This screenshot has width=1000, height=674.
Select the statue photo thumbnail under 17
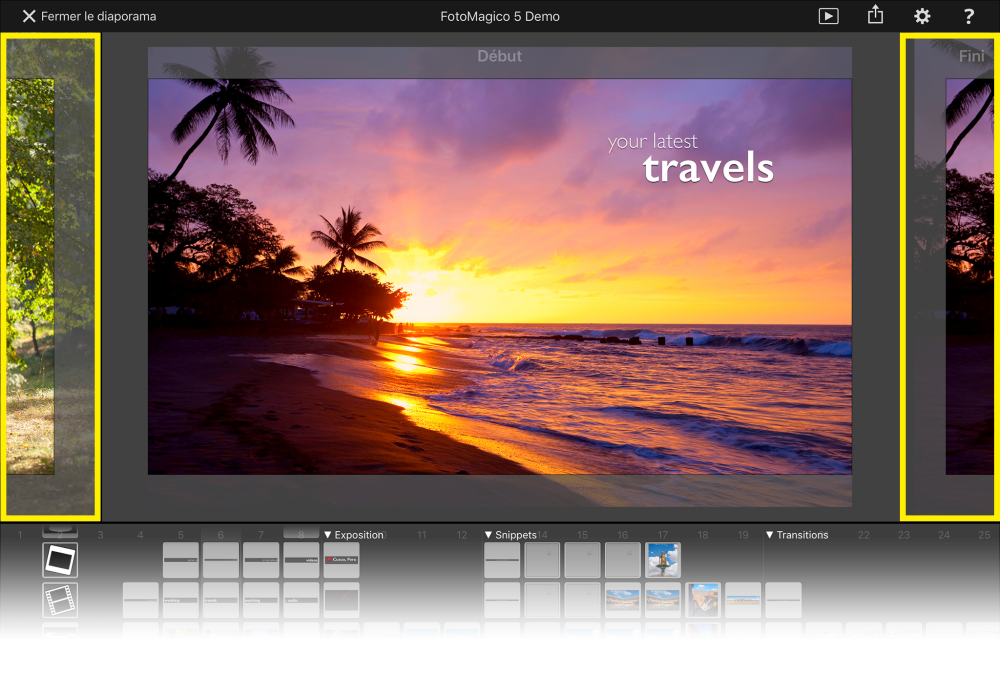pos(663,560)
